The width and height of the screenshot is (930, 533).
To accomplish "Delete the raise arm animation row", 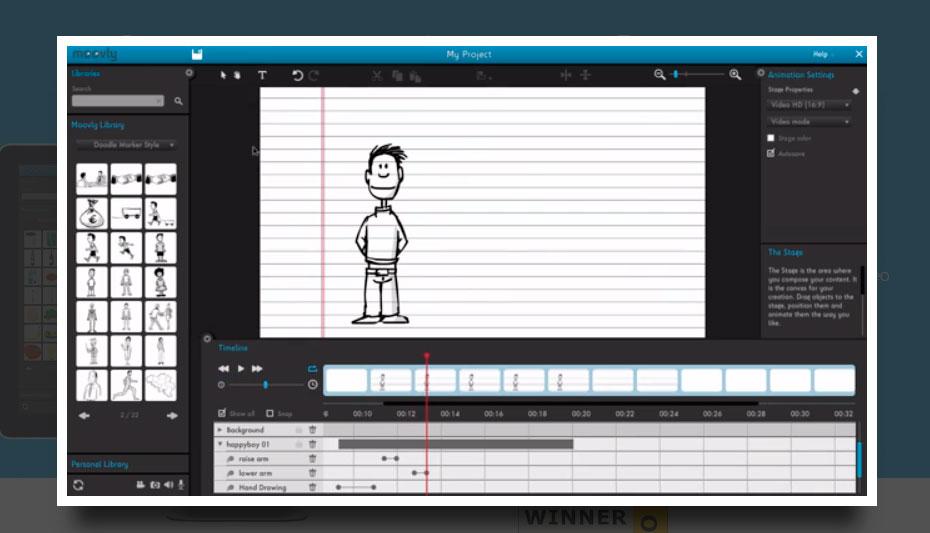I will [x=312, y=459].
